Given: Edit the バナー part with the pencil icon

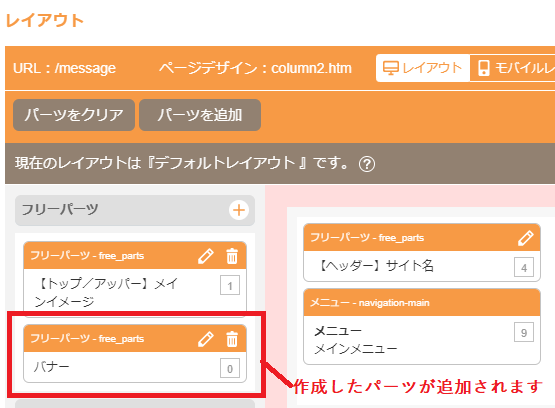Looking at the screenshot, I should (206, 339).
